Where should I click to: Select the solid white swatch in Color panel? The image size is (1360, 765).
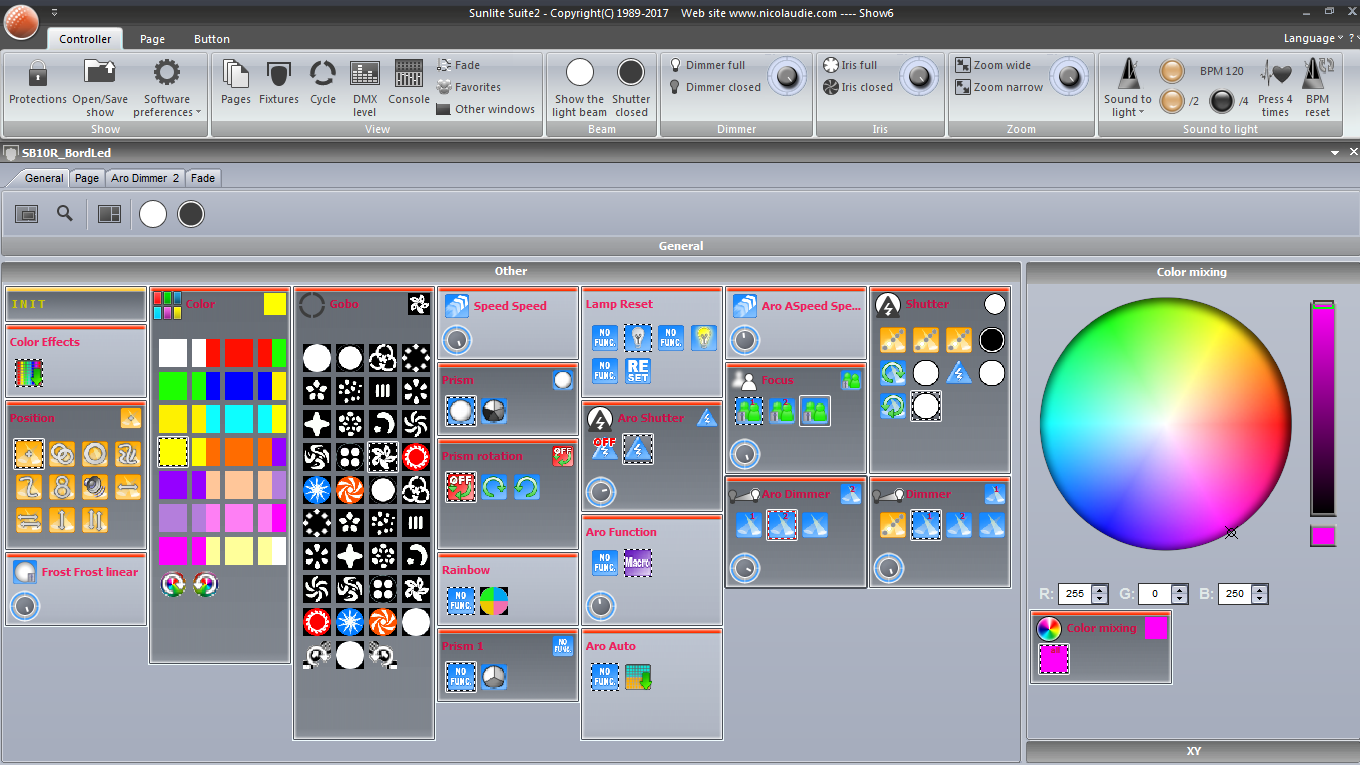click(x=173, y=353)
